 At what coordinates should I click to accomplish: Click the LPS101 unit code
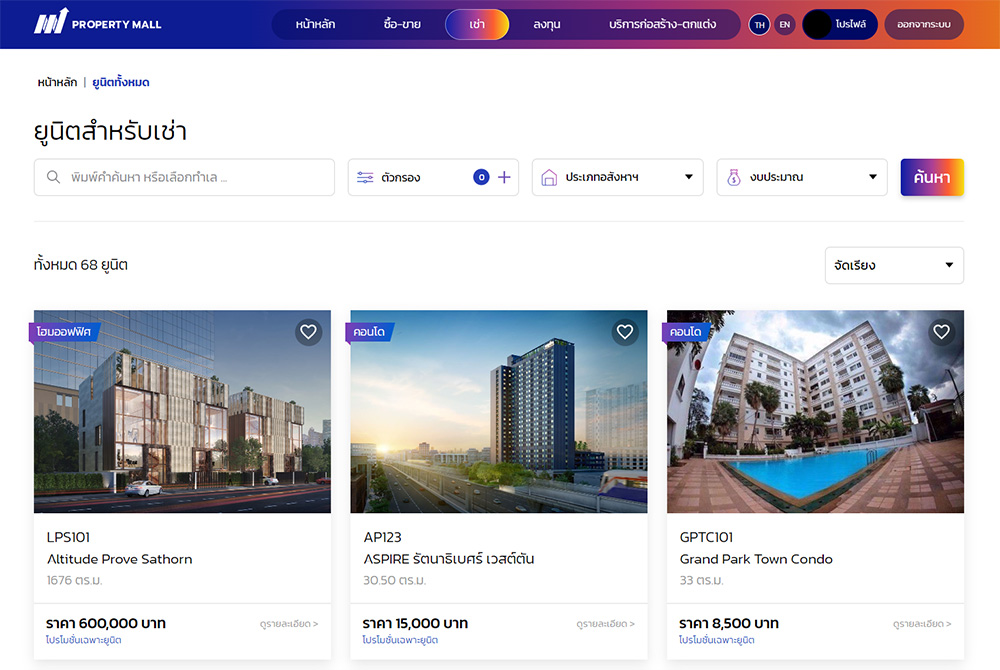(68, 537)
